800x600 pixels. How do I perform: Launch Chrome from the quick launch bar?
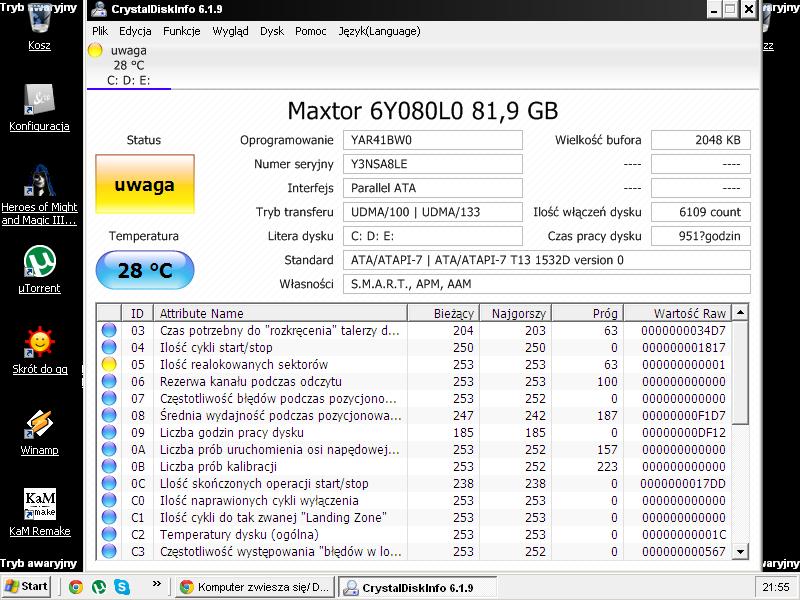(x=76, y=587)
